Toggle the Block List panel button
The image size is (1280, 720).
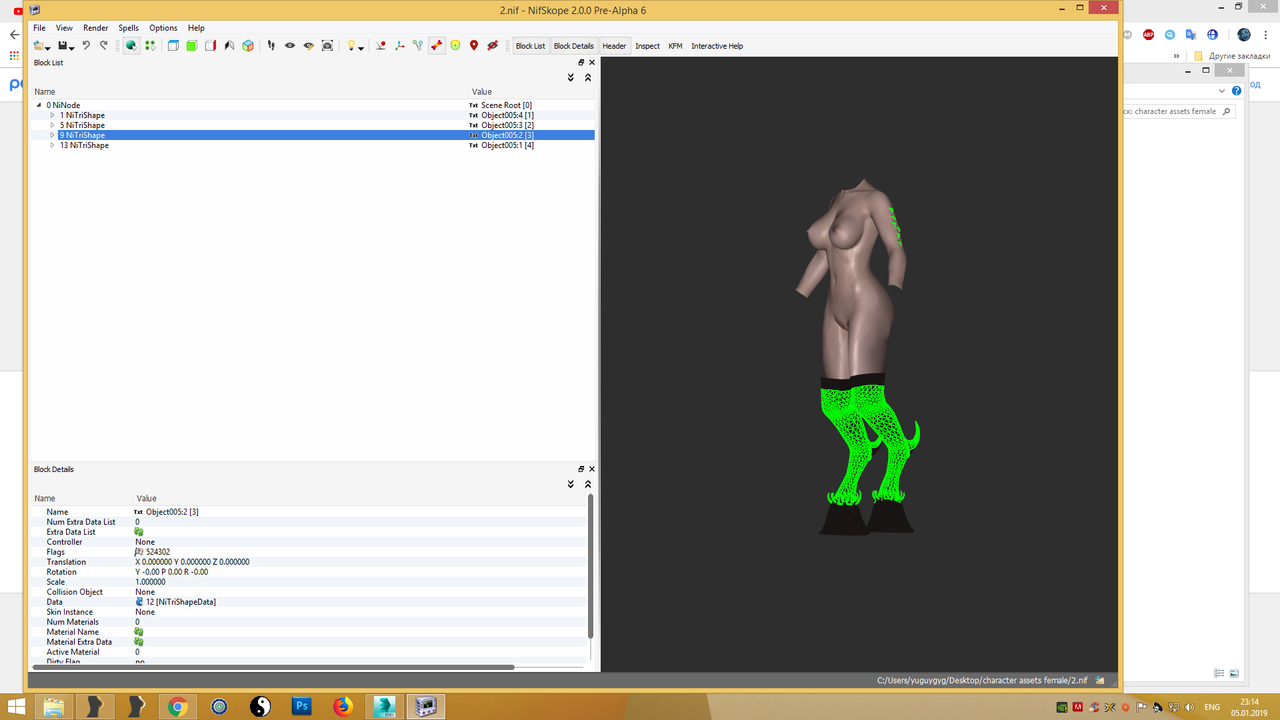click(x=530, y=46)
